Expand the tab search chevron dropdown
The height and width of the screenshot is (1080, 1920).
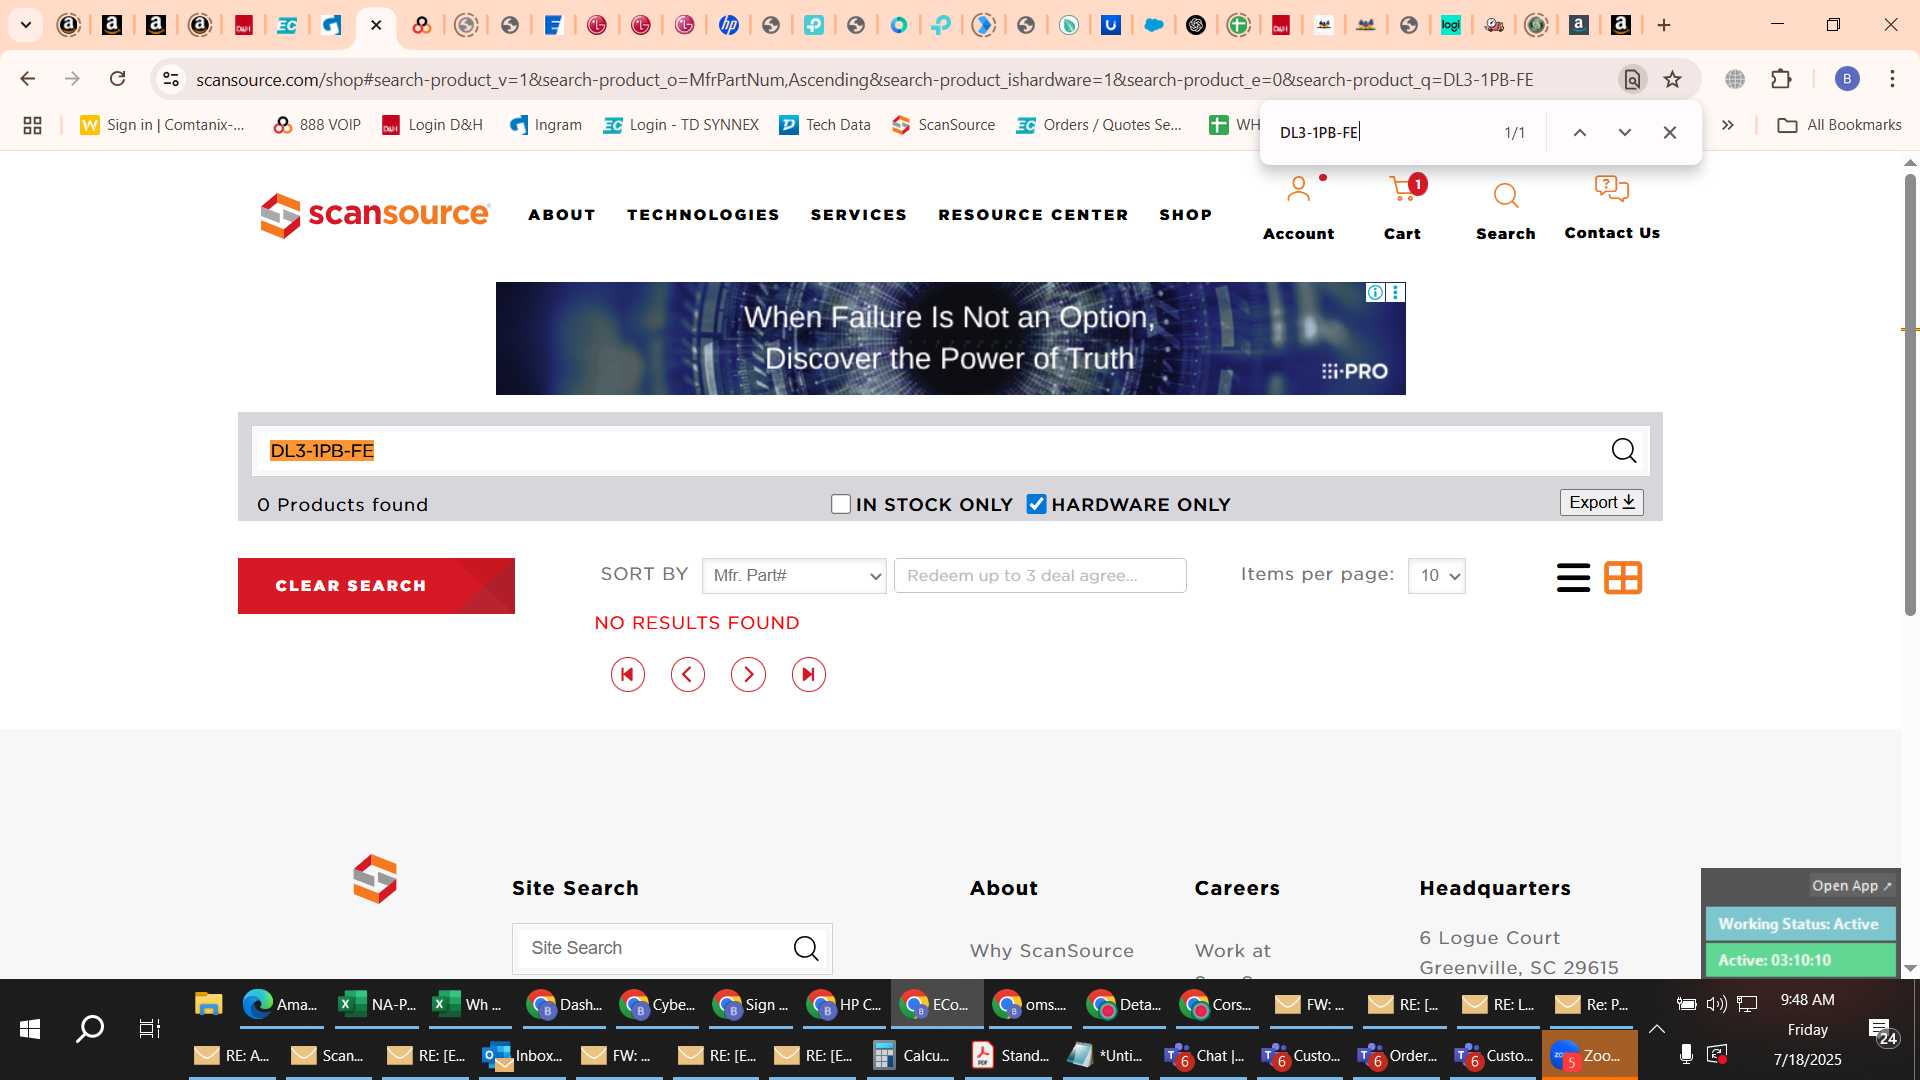click(26, 25)
